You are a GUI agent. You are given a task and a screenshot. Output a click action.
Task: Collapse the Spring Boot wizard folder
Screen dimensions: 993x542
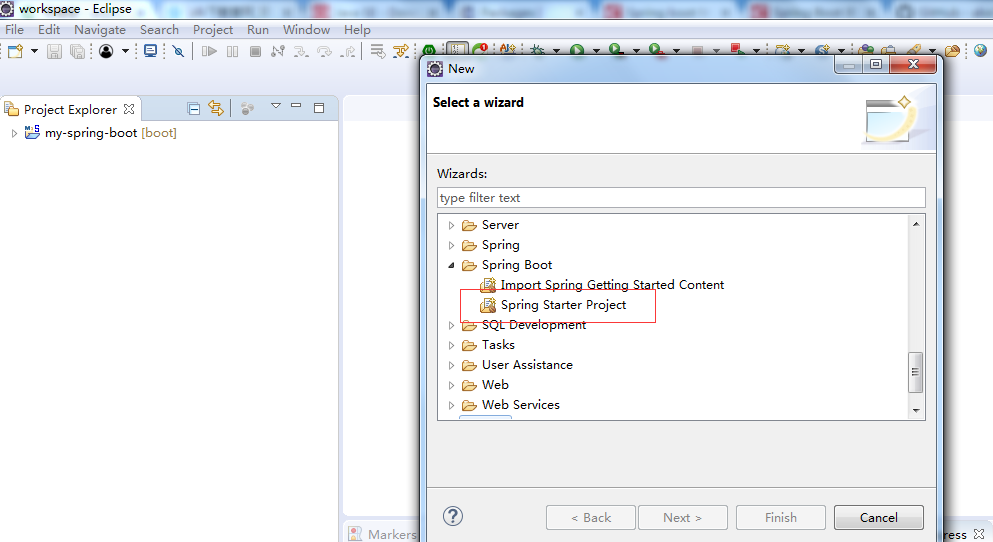(x=451, y=265)
